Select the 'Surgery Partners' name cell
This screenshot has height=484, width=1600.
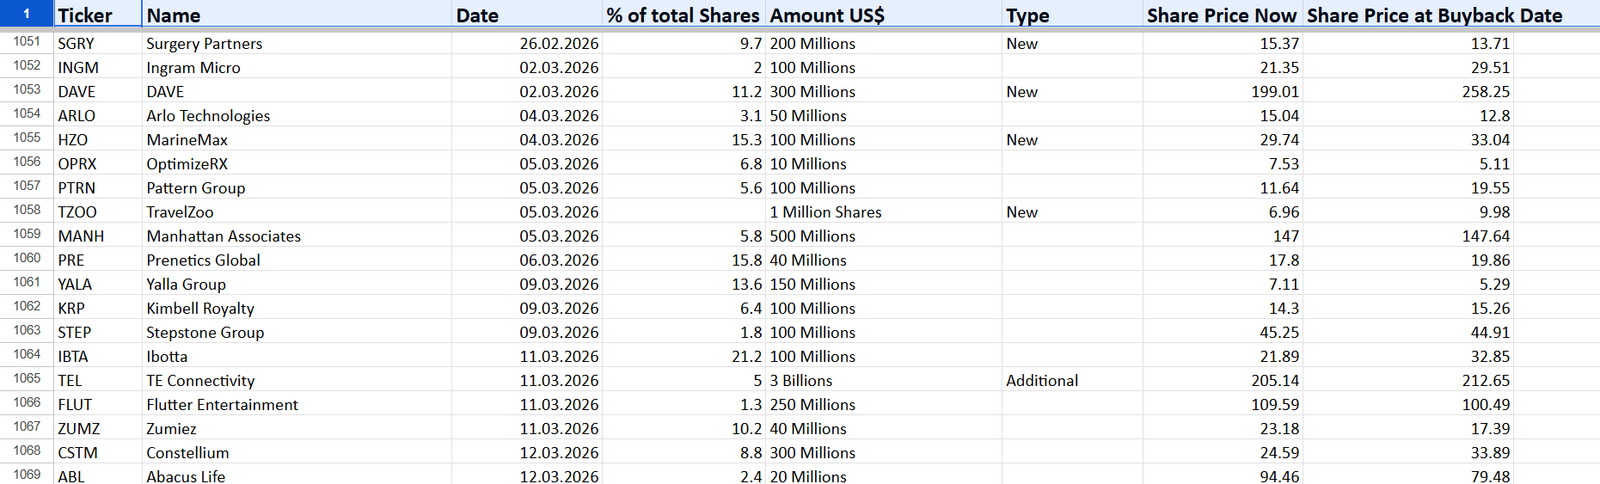pyautogui.click(x=297, y=43)
